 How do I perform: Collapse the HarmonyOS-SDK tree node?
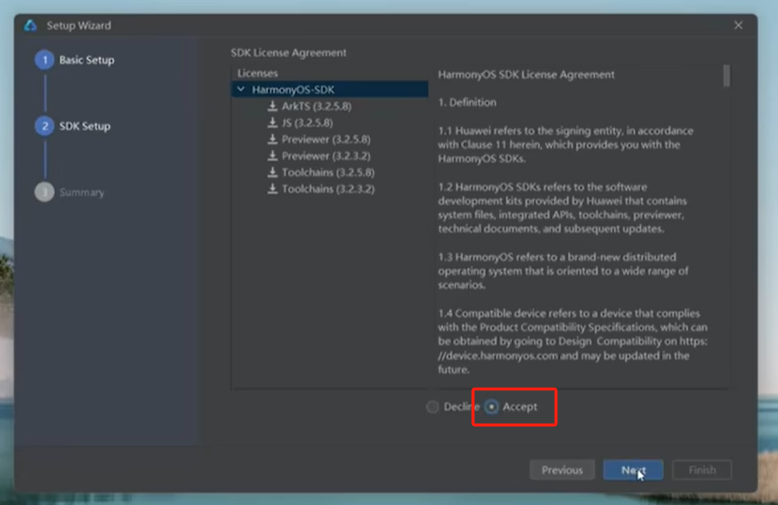(x=241, y=89)
